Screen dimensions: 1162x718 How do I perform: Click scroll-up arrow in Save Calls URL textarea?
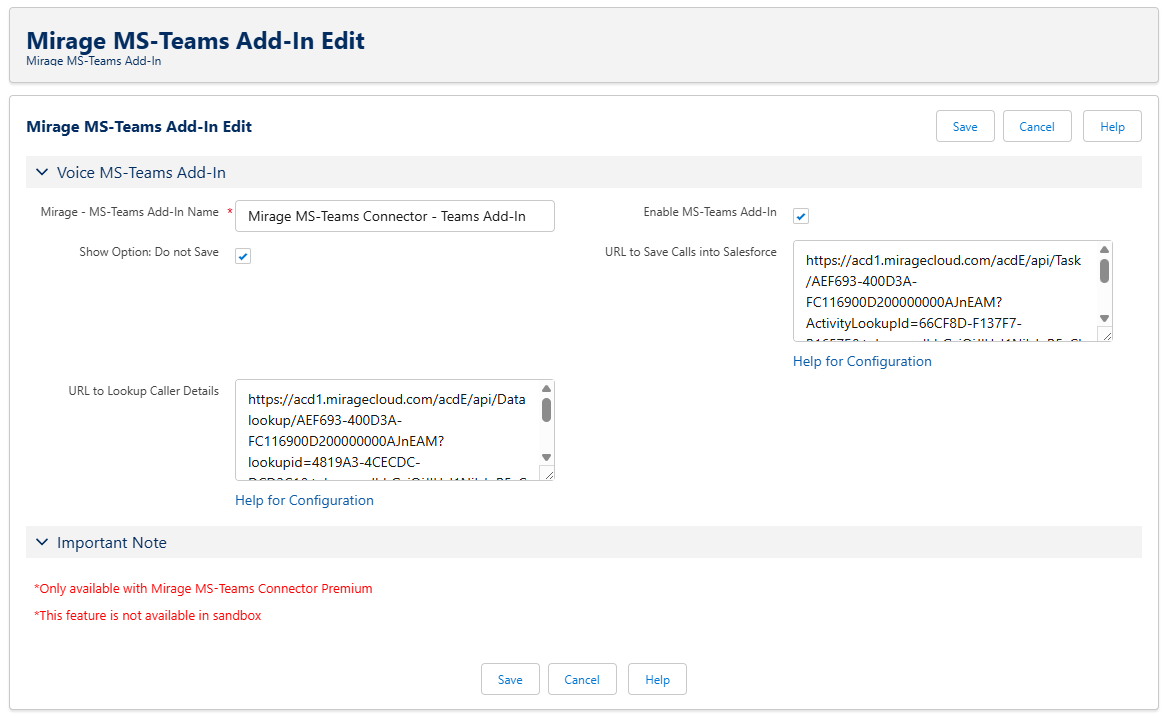pos(1104,250)
